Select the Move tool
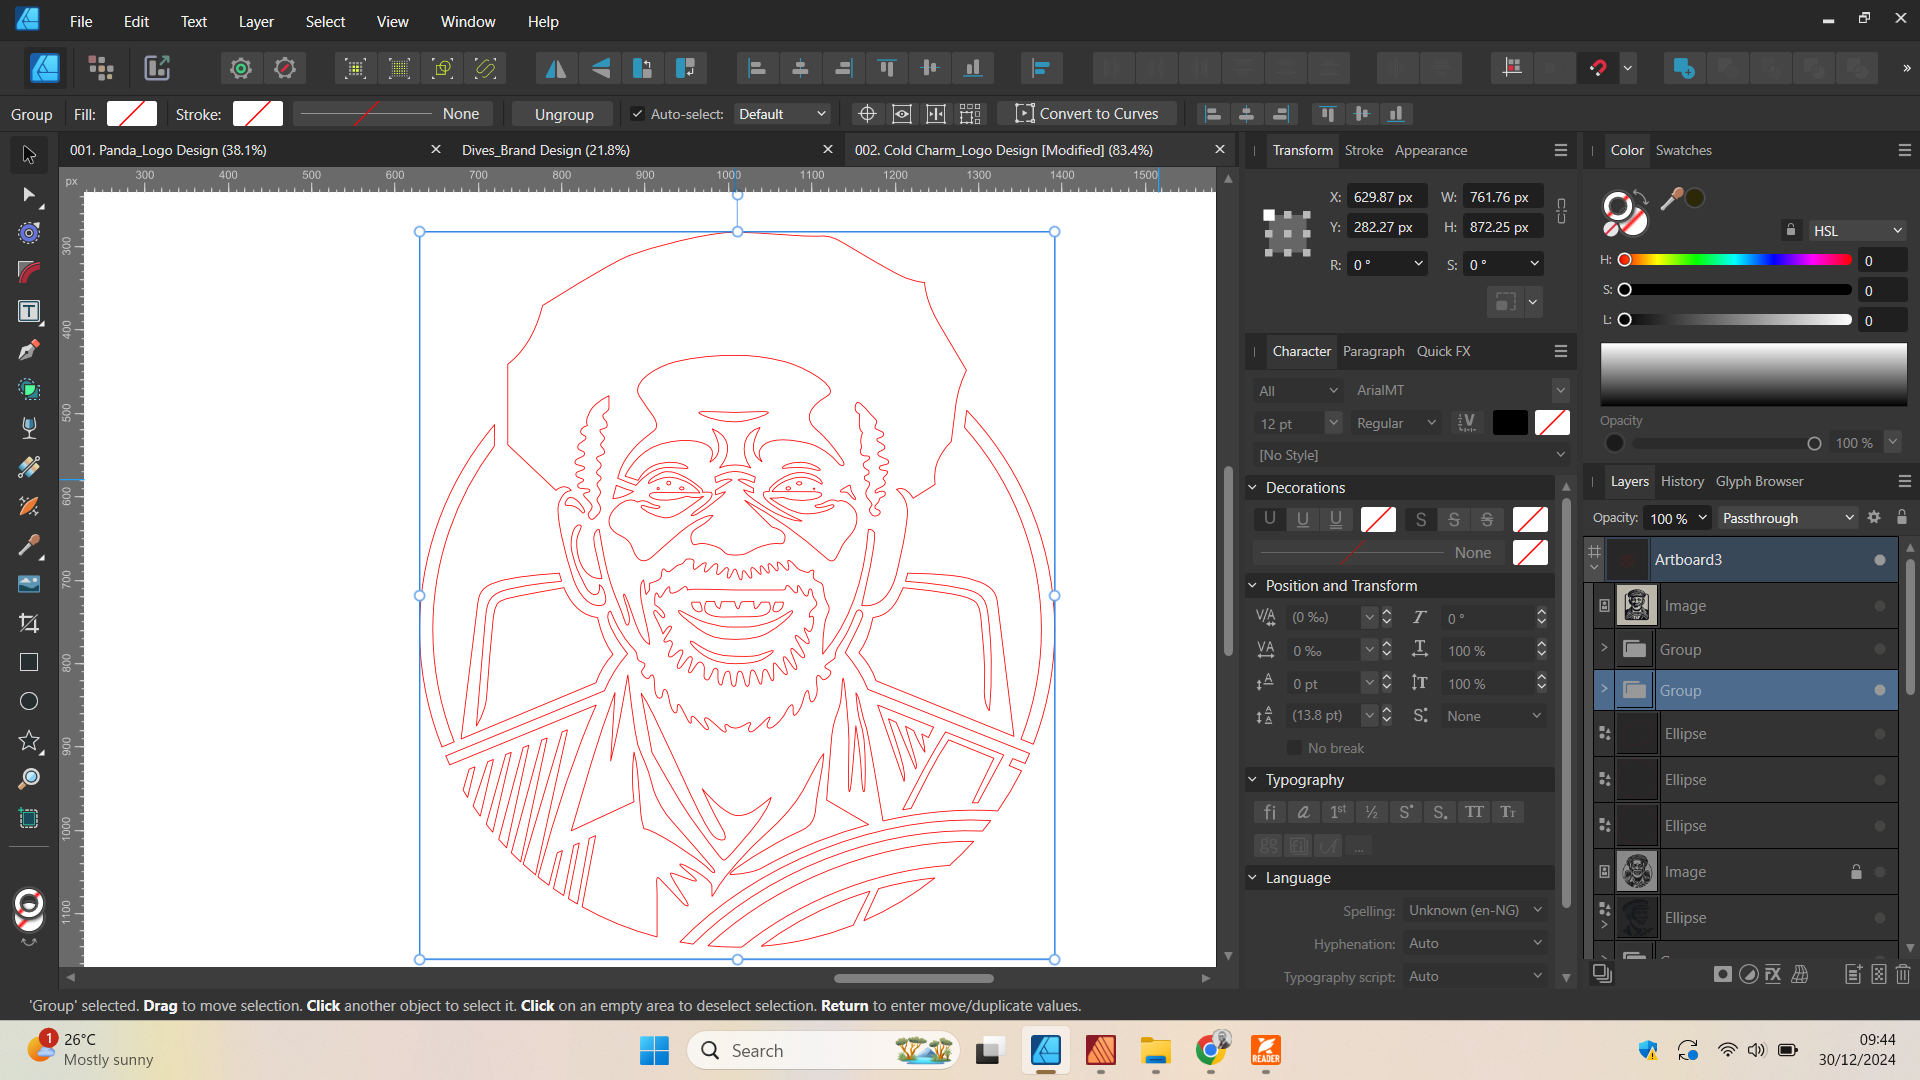This screenshot has width=1920, height=1080. [x=29, y=155]
